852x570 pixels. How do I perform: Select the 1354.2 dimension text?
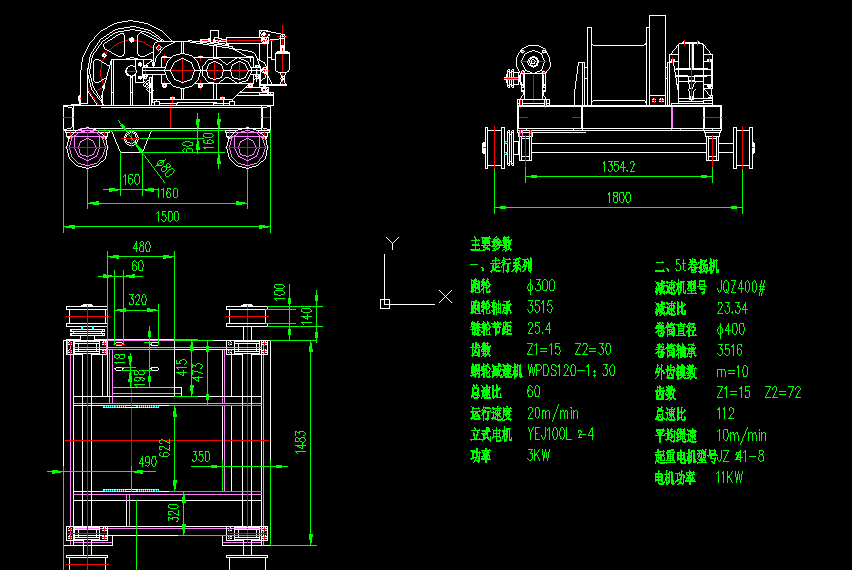(x=618, y=167)
